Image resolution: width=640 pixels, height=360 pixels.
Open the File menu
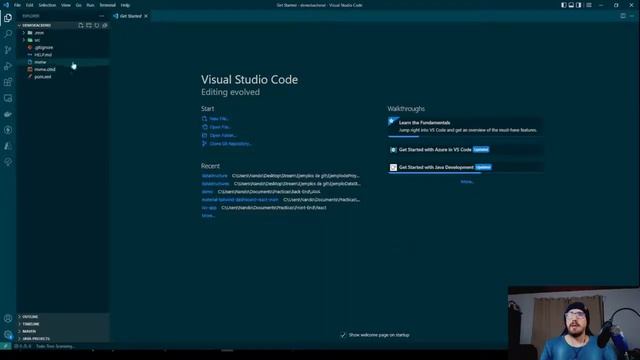tap(17, 5)
